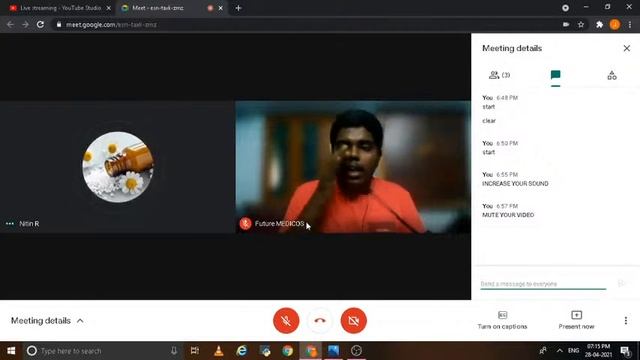Open the Activities tab with the shapes icon
Viewport: 640px width, 360px height.
pos(611,75)
